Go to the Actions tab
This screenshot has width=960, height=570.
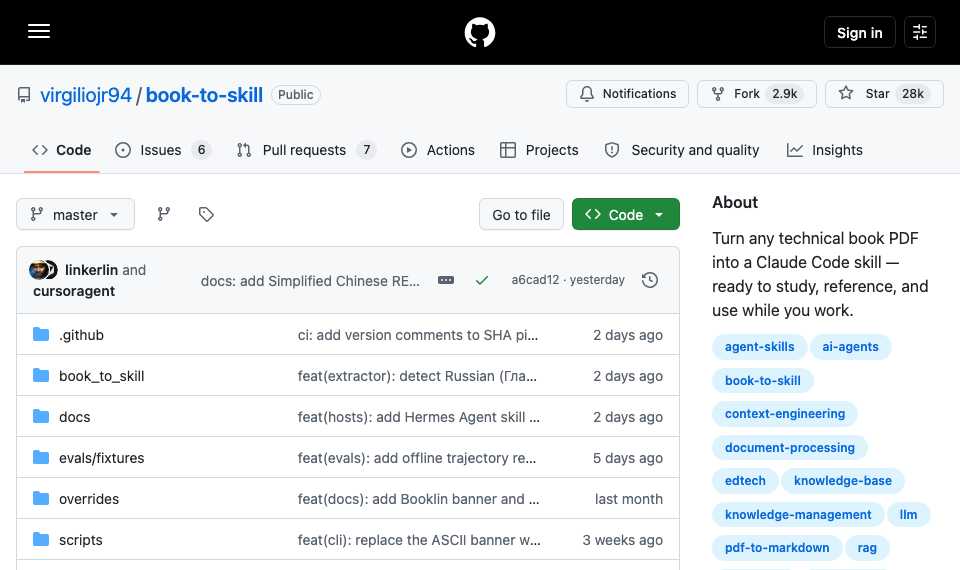point(438,150)
